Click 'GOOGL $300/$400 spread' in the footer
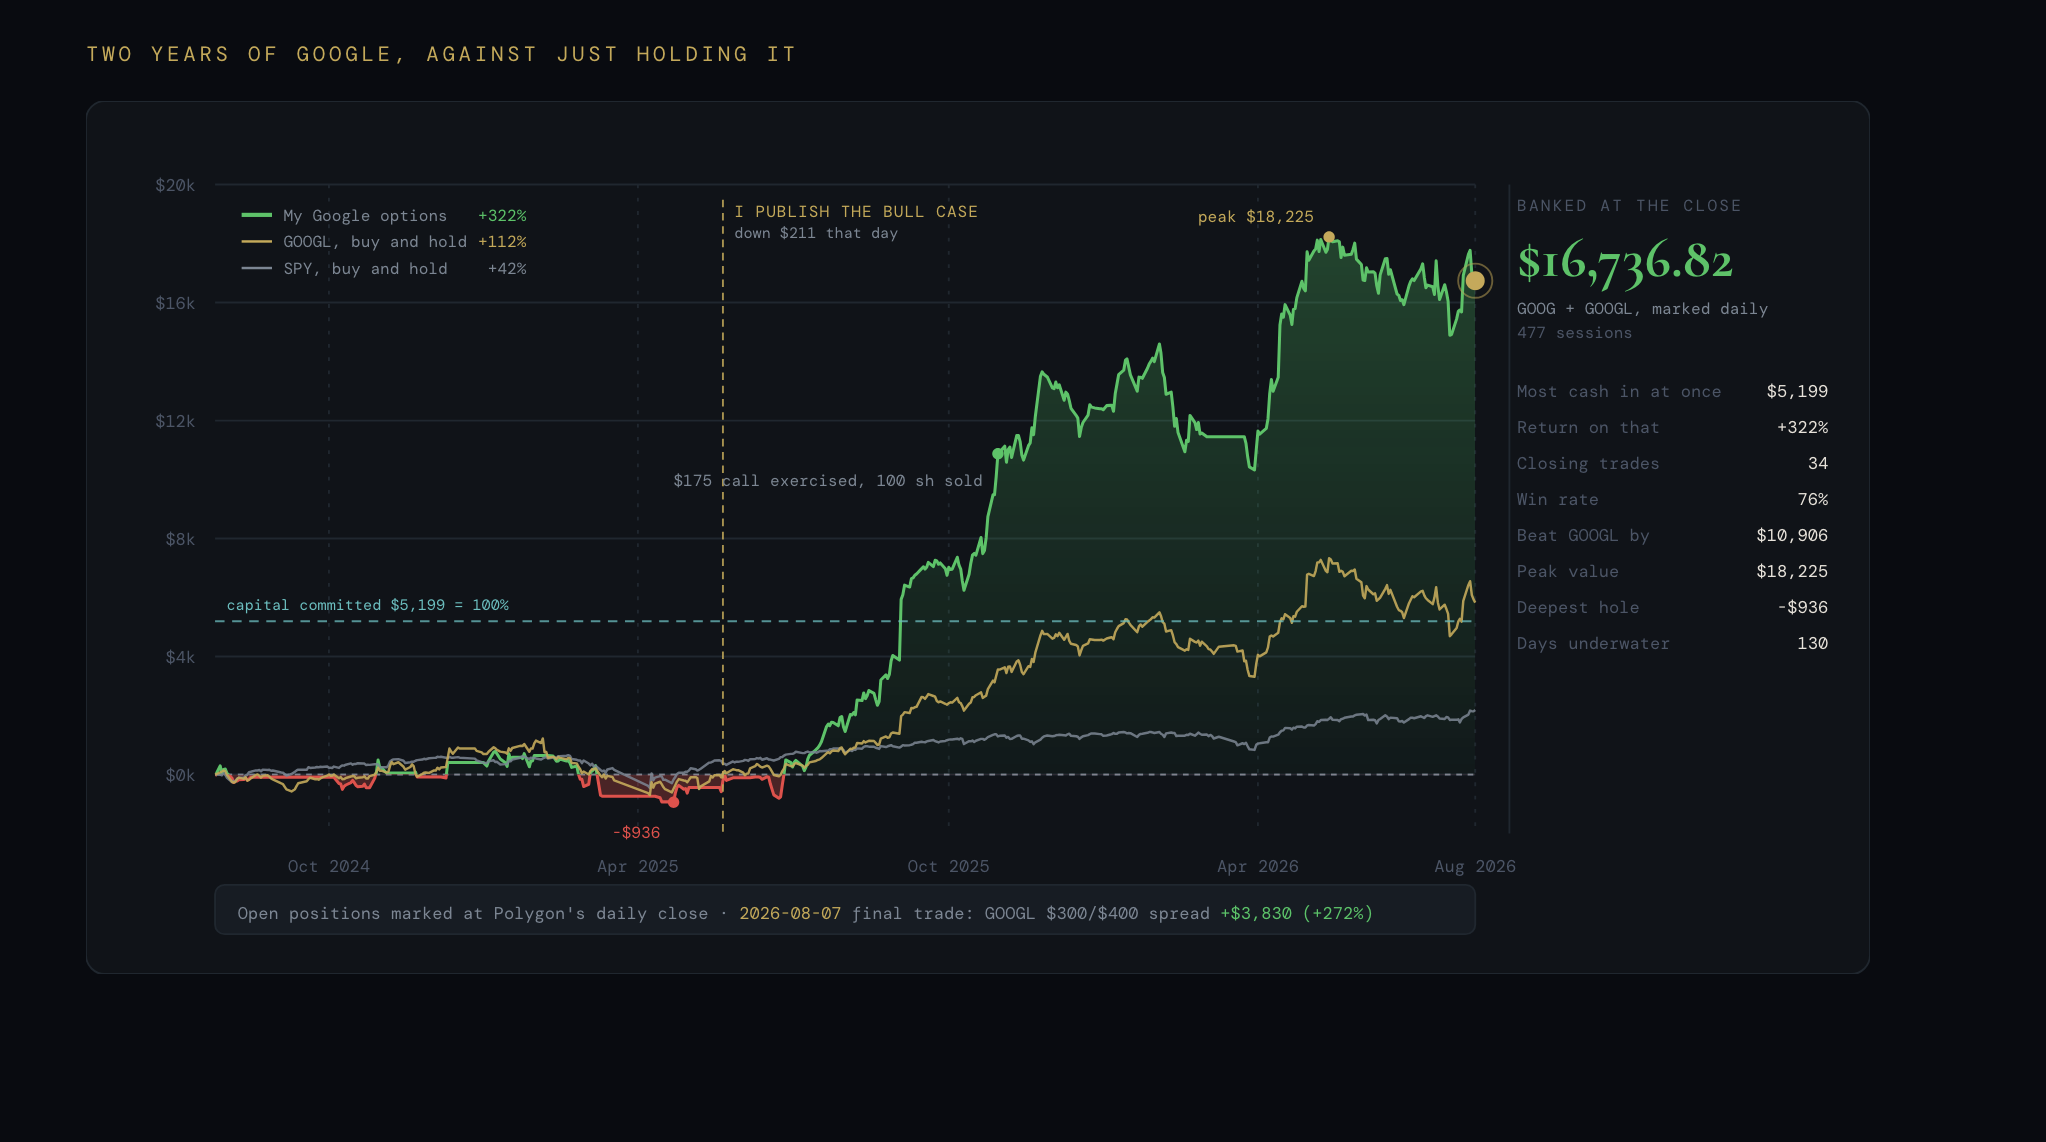The image size is (2046, 1142). click(1097, 913)
